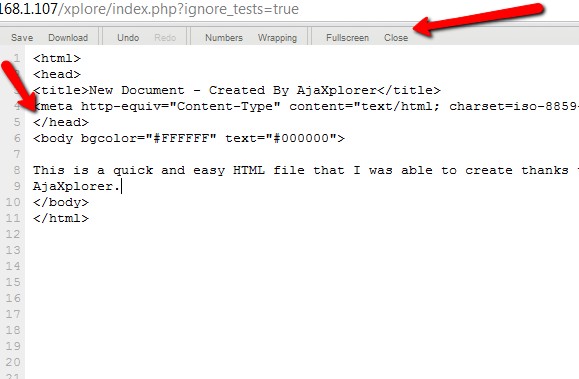Viewport: 579px width, 379px height.
Task: Click the </html> closing tag
Action: tap(61, 218)
